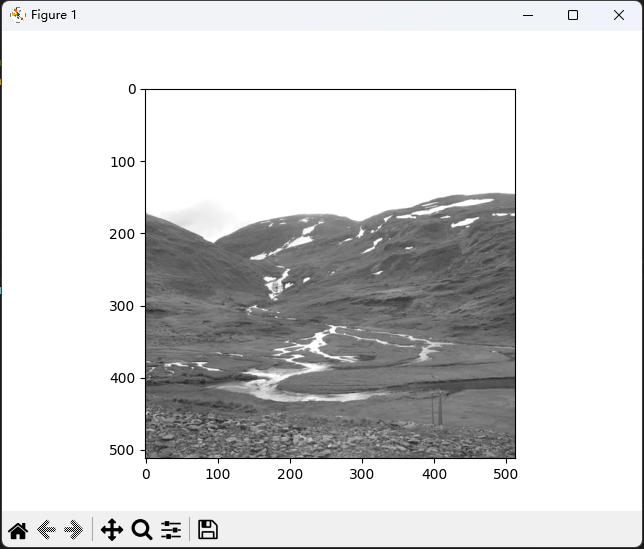
Task: Click the x-axis tick label 400
Action: coord(434,474)
